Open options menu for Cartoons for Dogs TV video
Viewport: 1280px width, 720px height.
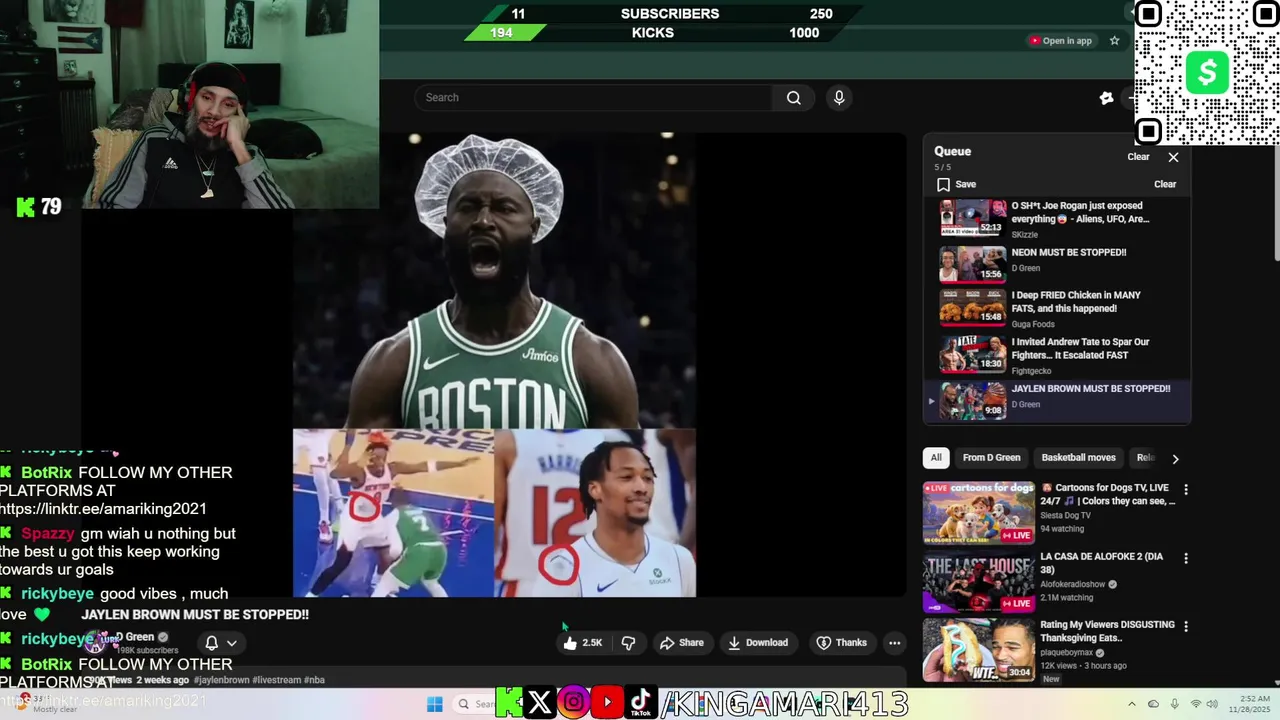(1186, 490)
